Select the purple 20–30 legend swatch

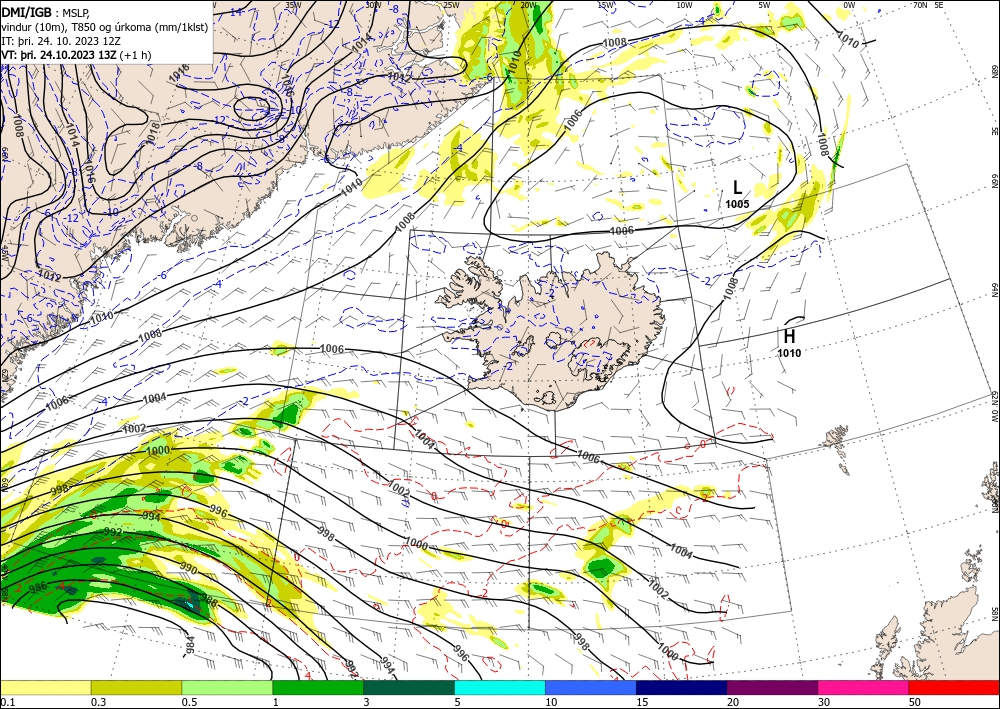point(772,687)
